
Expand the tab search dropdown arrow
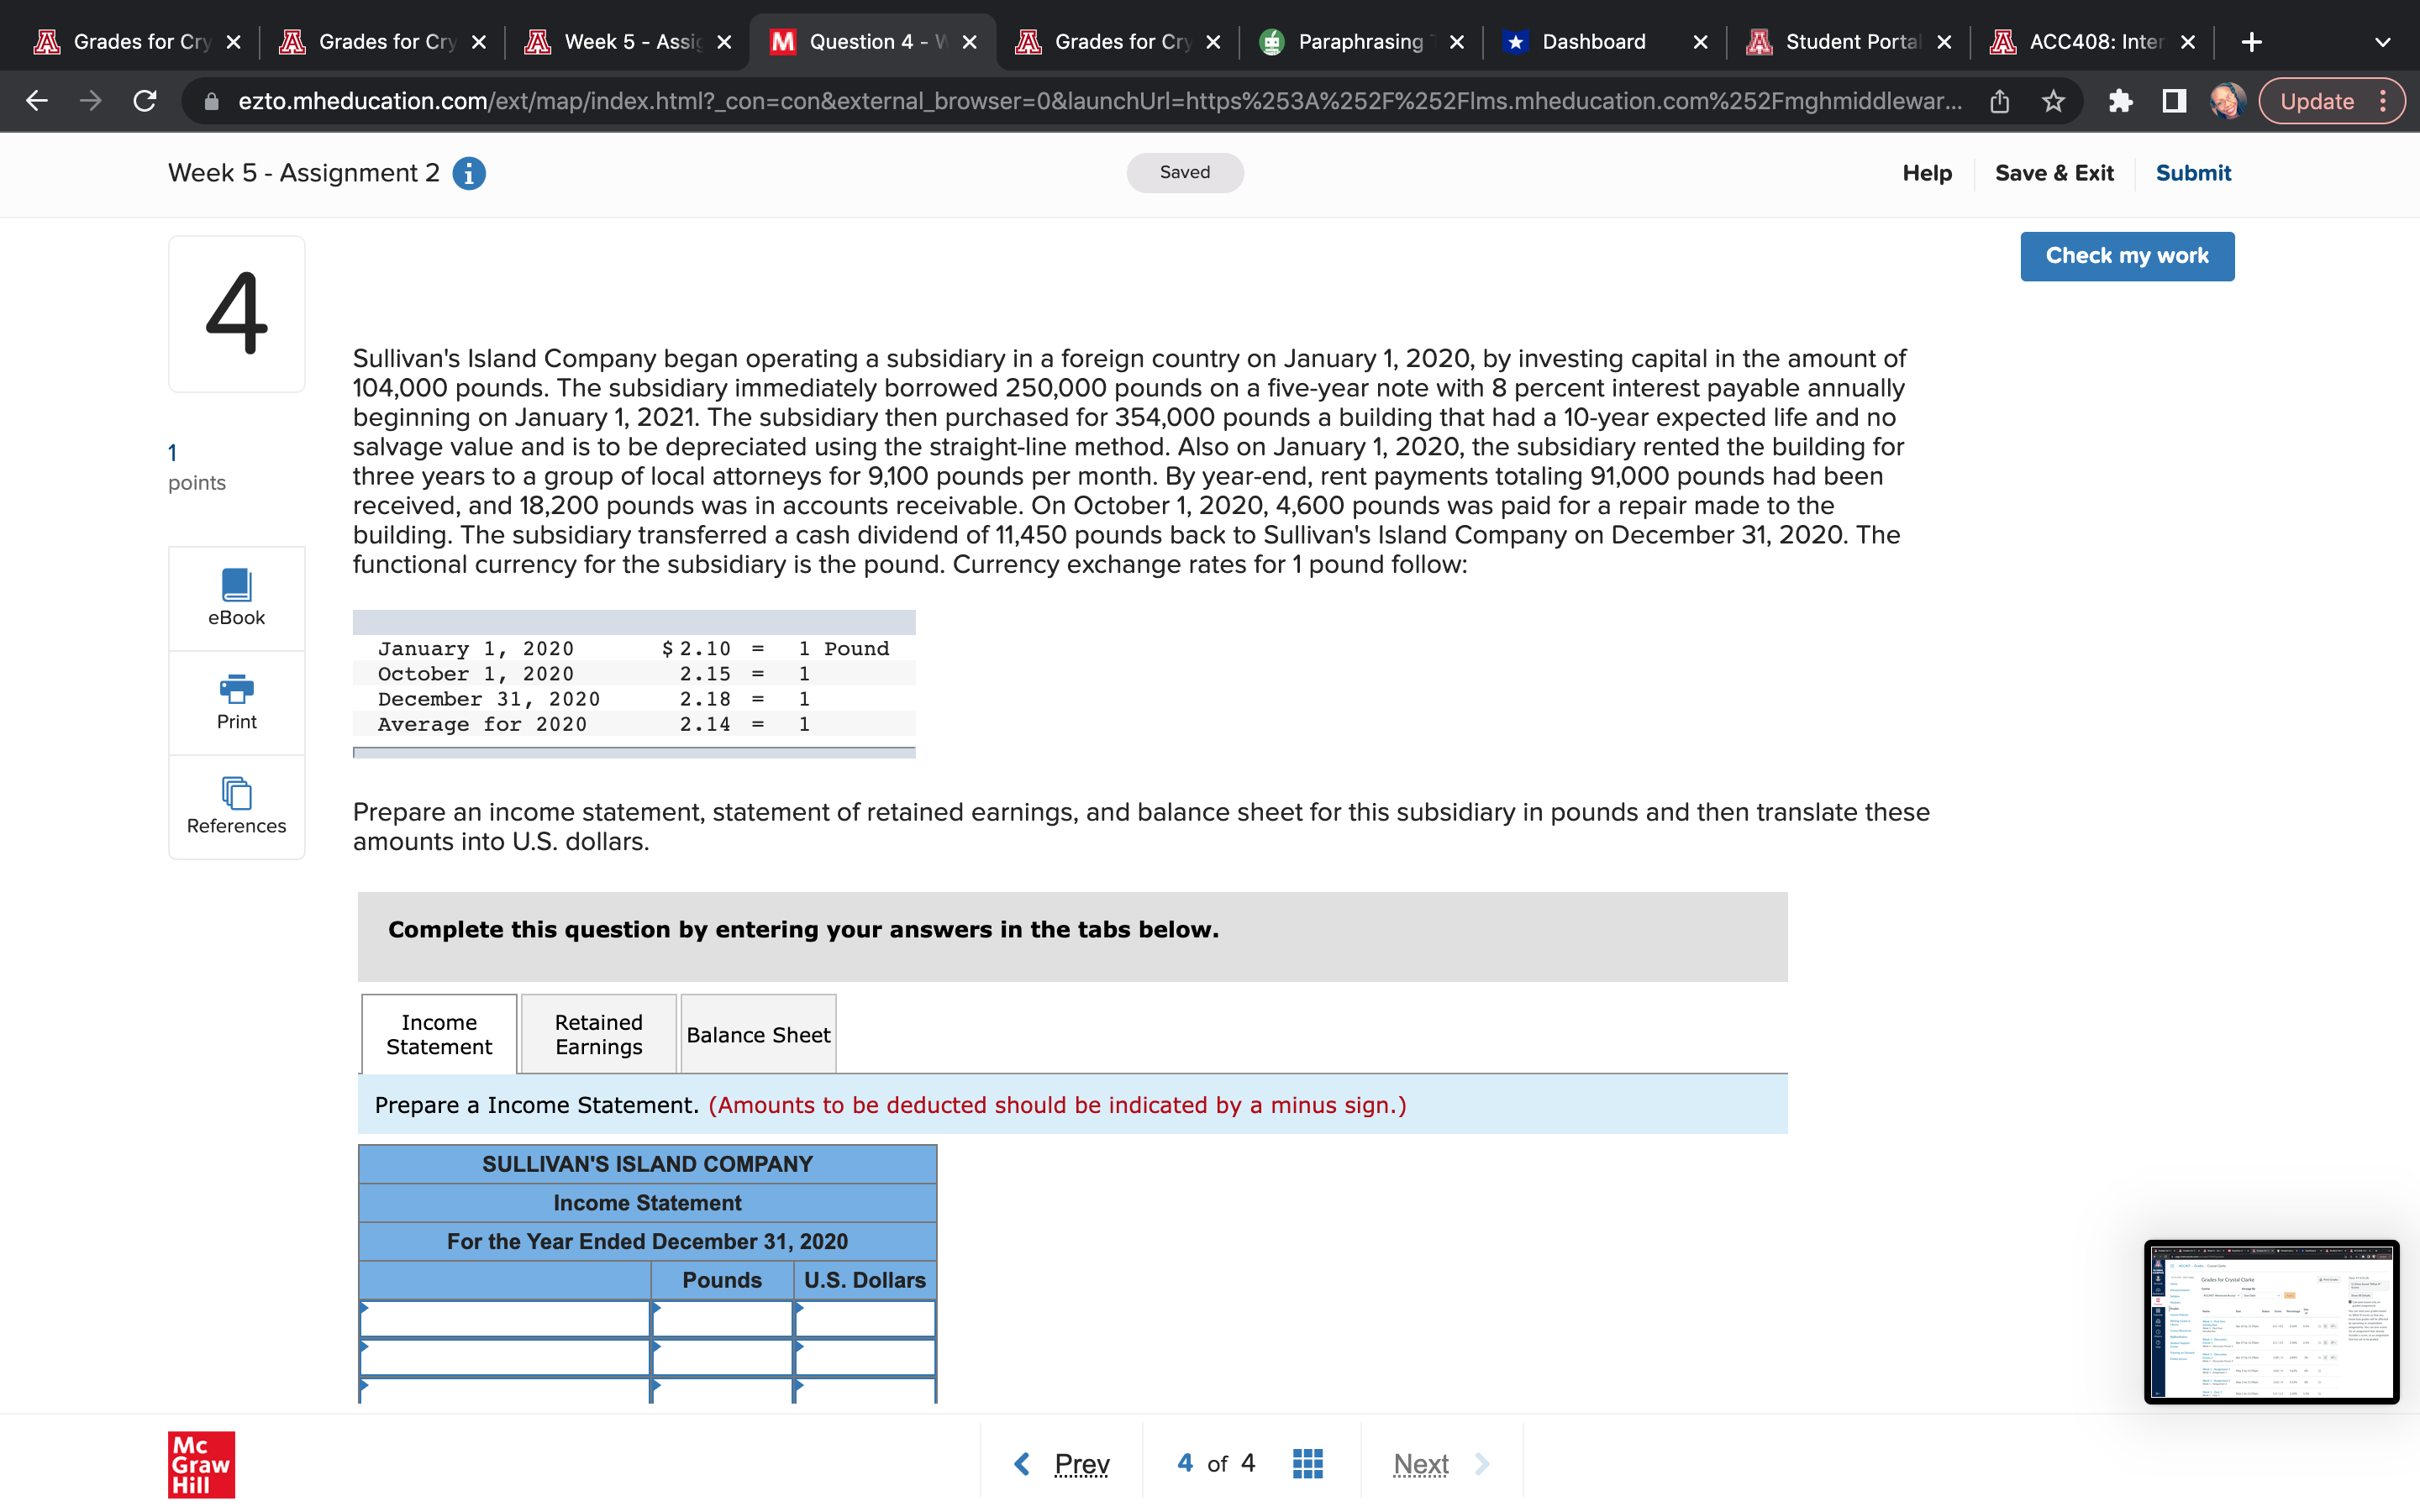coord(2382,42)
